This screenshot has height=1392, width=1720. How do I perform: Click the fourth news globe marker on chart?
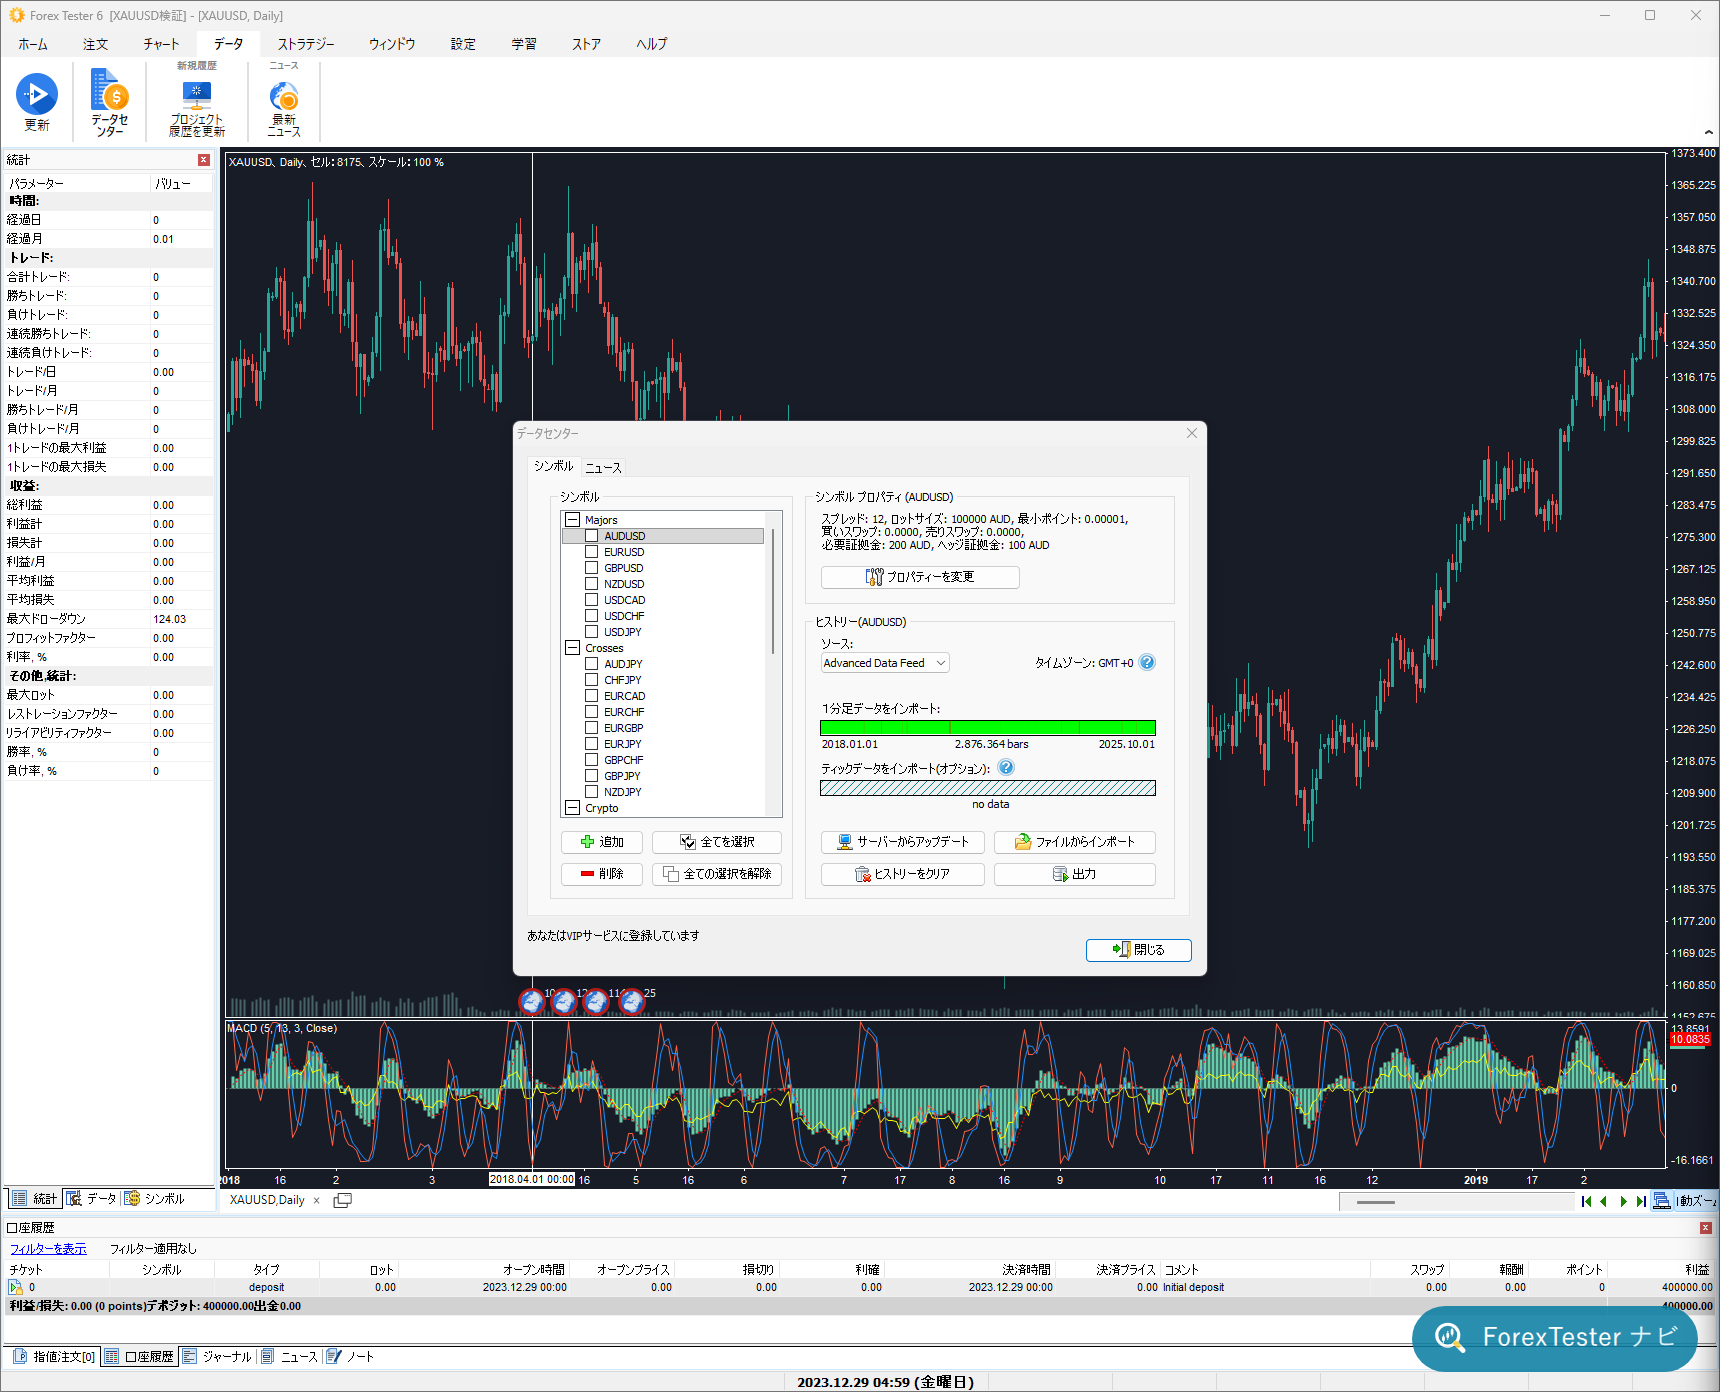[x=631, y=1001]
